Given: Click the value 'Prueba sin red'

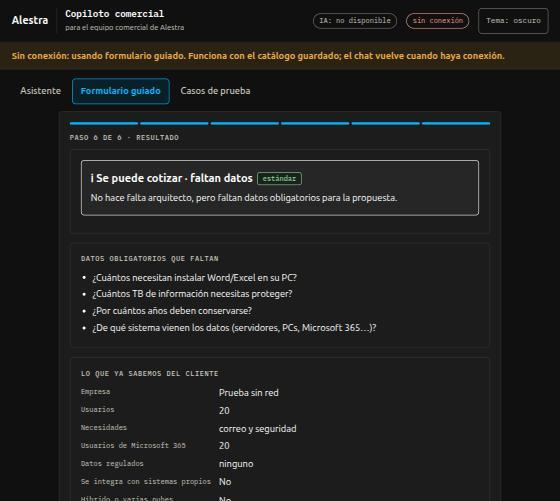Looking at the screenshot, I should [249, 393].
